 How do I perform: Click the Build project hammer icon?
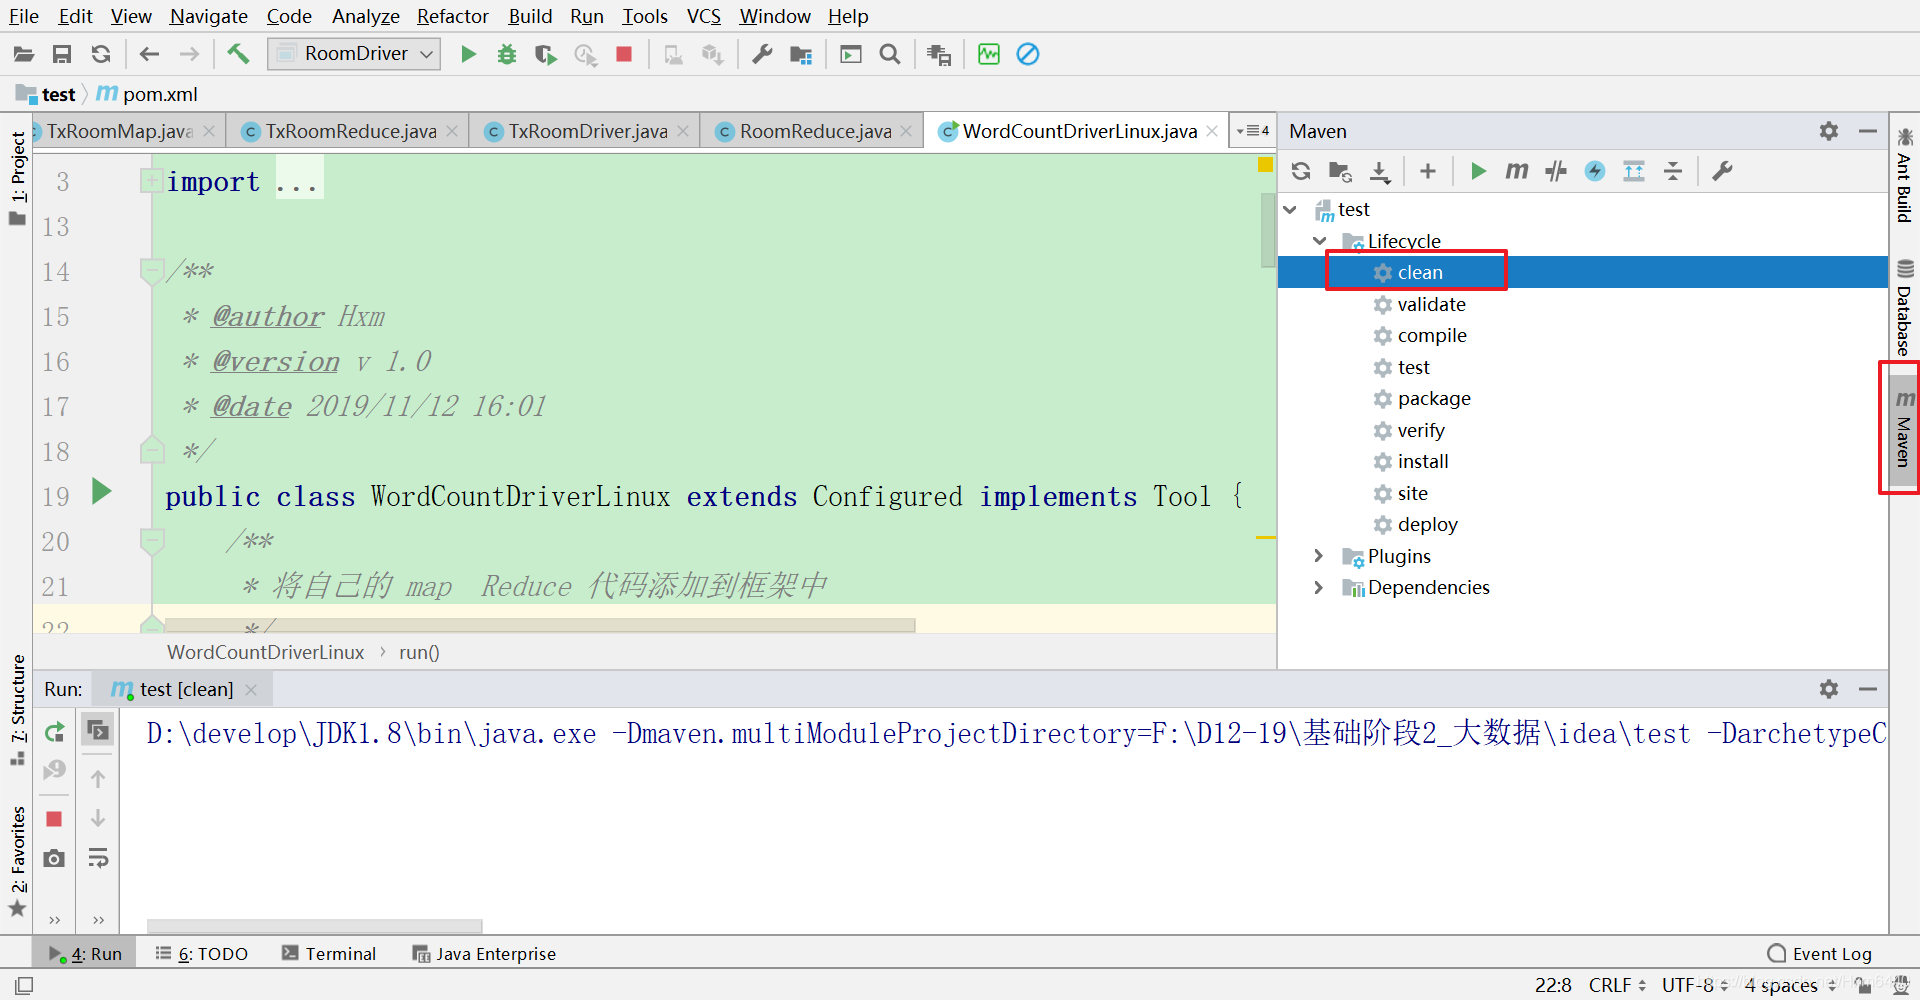238,54
